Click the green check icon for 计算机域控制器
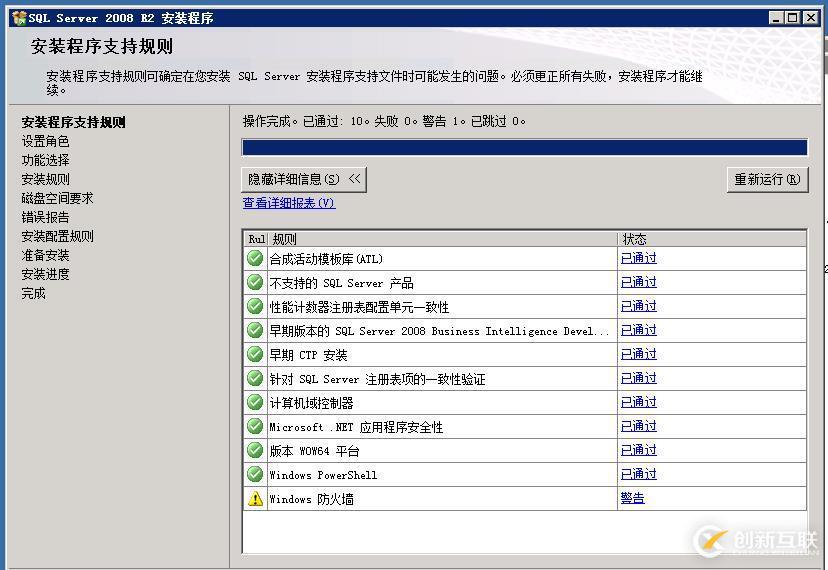The height and width of the screenshot is (570, 828). click(x=255, y=402)
